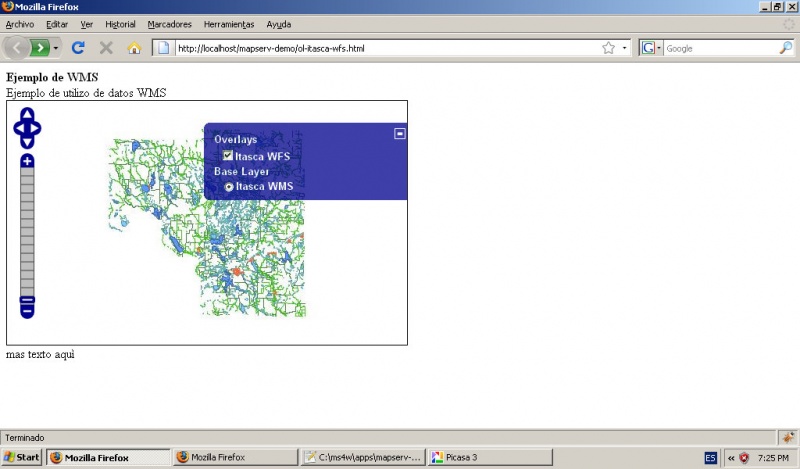Click the map zoom in plus button
The height and width of the screenshot is (469, 800).
pos(27,161)
